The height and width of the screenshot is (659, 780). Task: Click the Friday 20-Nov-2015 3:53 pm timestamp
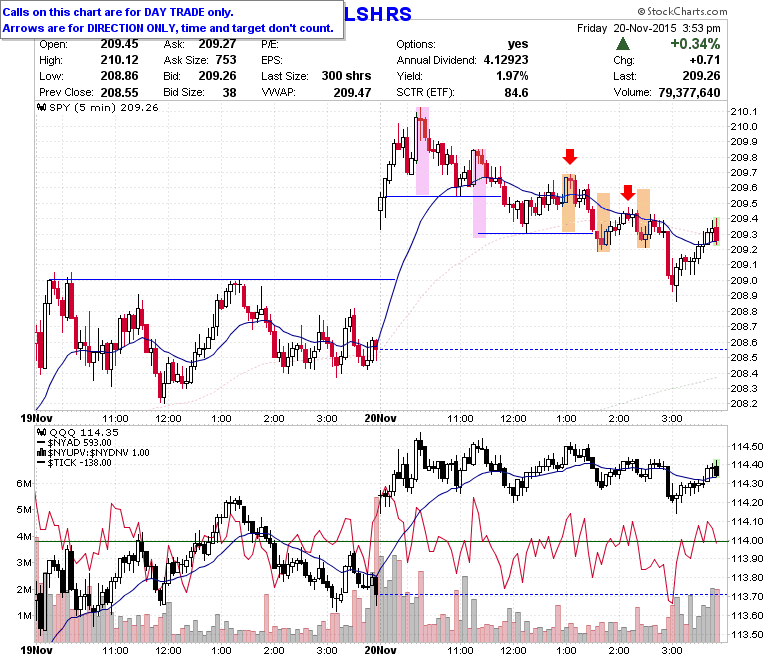(x=648, y=28)
